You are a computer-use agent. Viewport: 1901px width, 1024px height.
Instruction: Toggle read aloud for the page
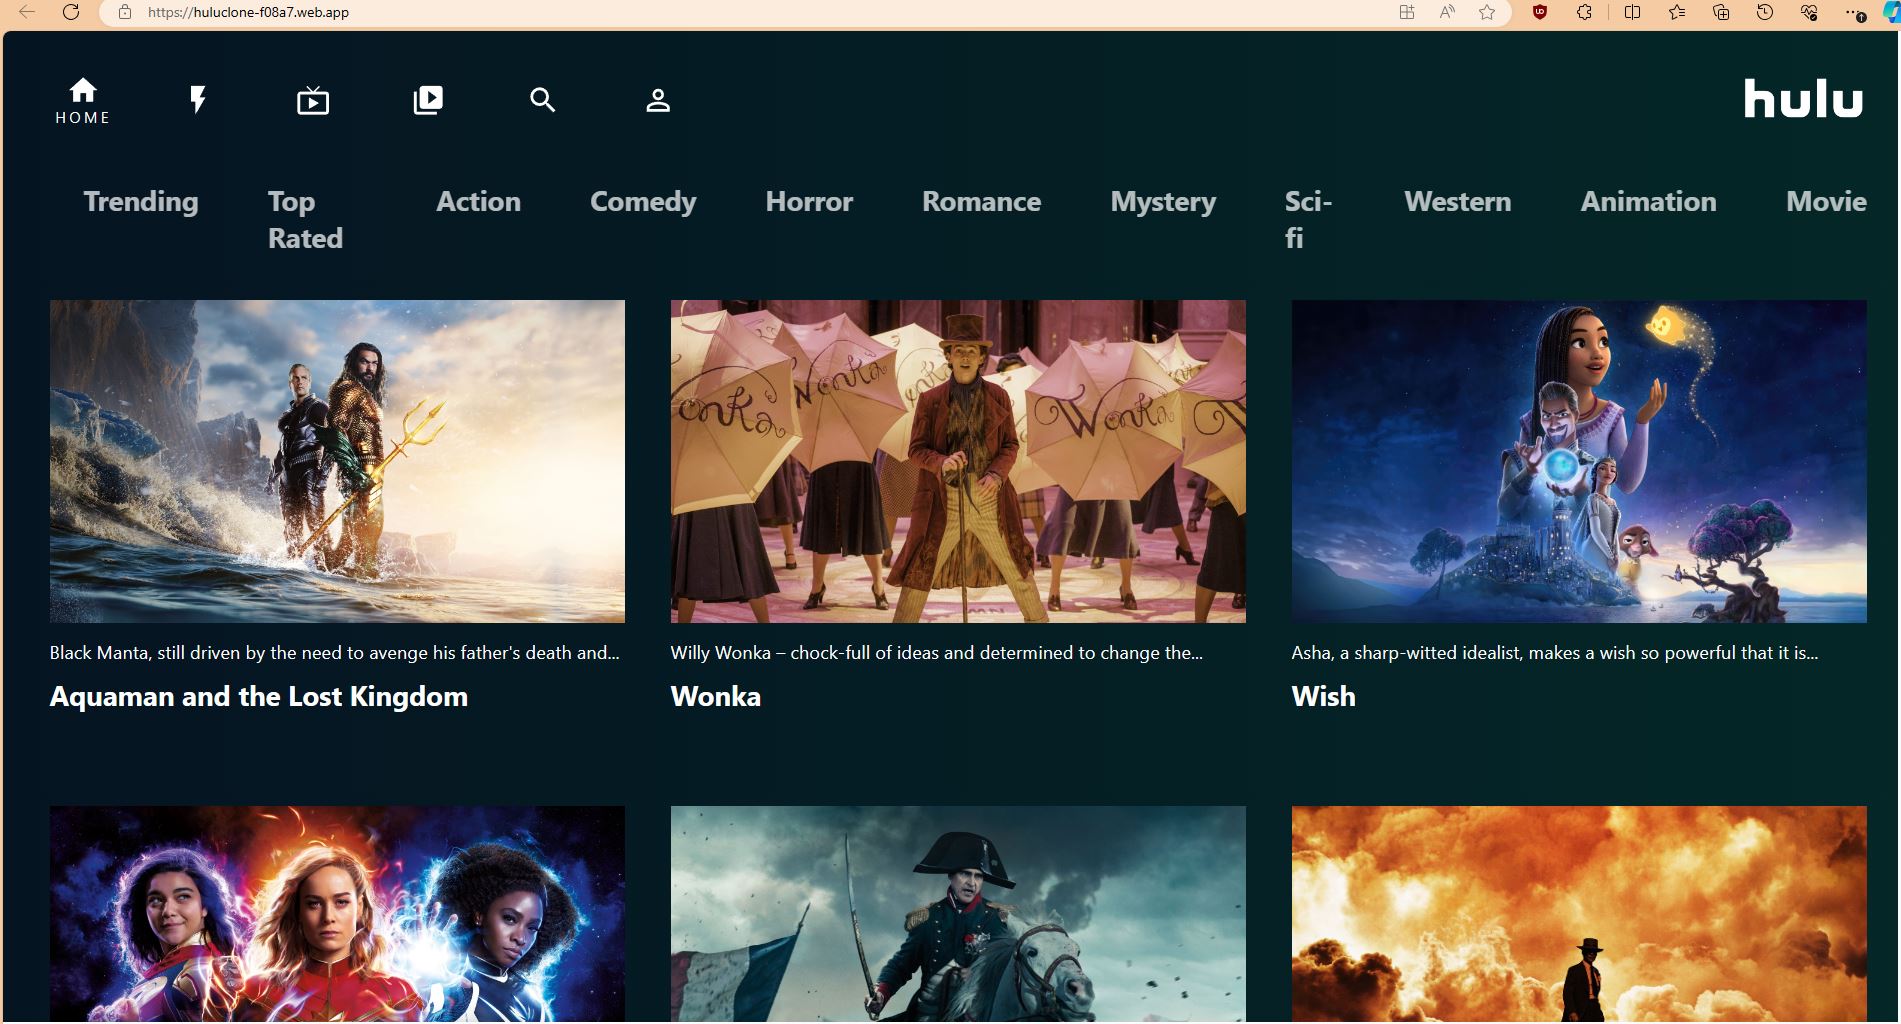[x=1445, y=13]
